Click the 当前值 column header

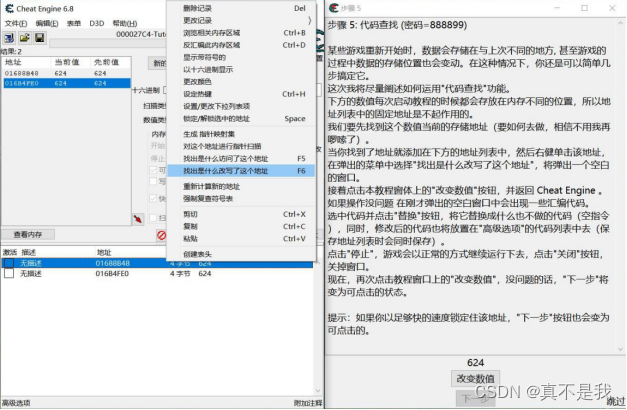click(71, 62)
